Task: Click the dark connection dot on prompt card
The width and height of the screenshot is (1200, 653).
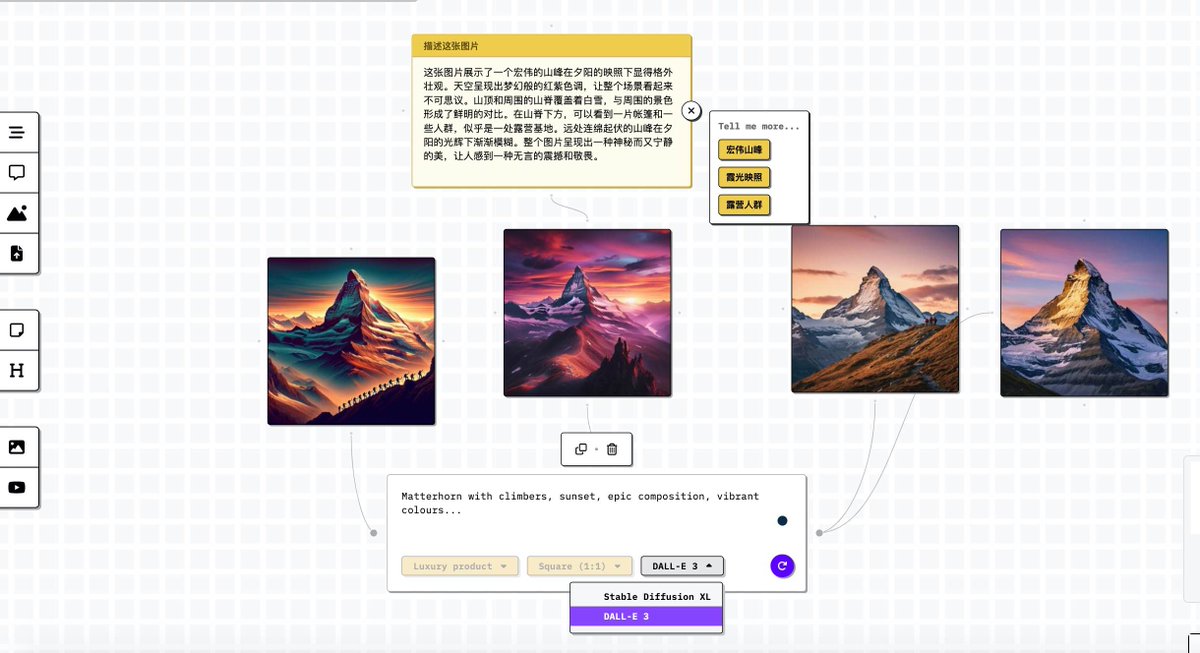Action: click(x=783, y=520)
